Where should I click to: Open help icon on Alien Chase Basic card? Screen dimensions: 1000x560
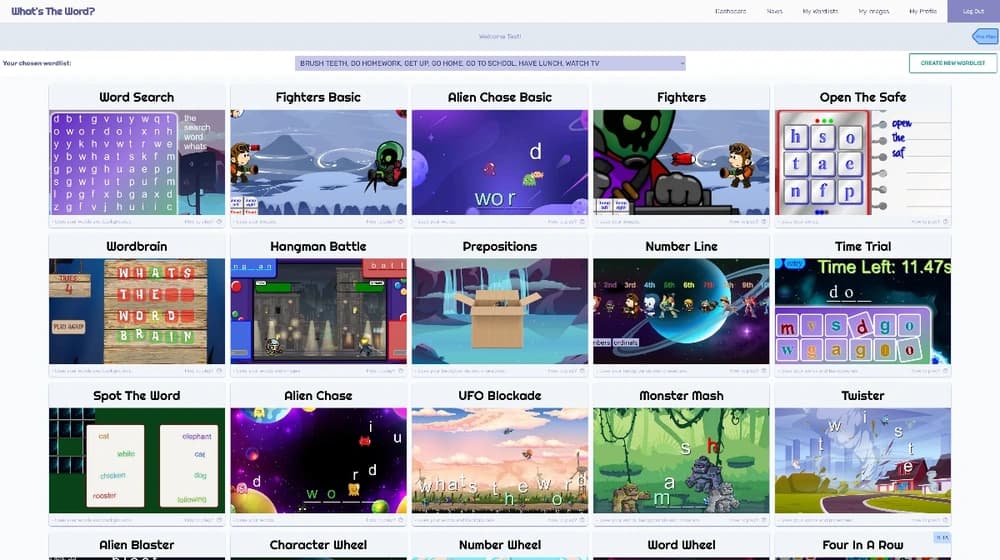coord(582,222)
